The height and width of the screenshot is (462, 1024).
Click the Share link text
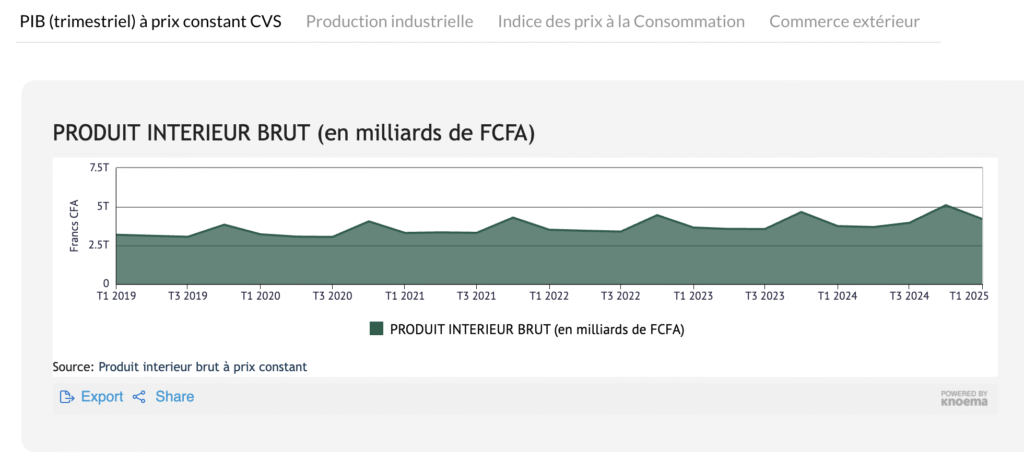[x=174, y=397]
